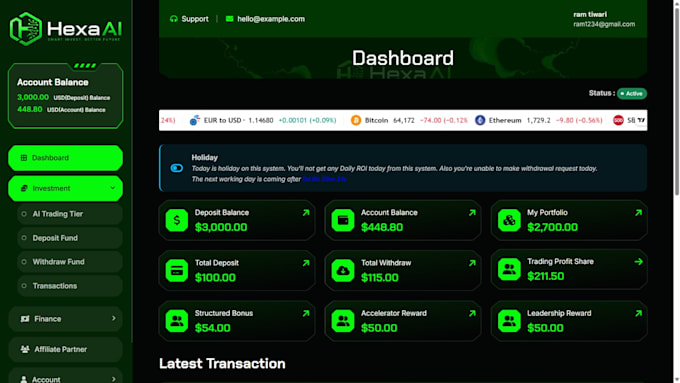Click EUR to USD ticker icon
Viewport: 680px width, 383px height.
click(195, 120)
